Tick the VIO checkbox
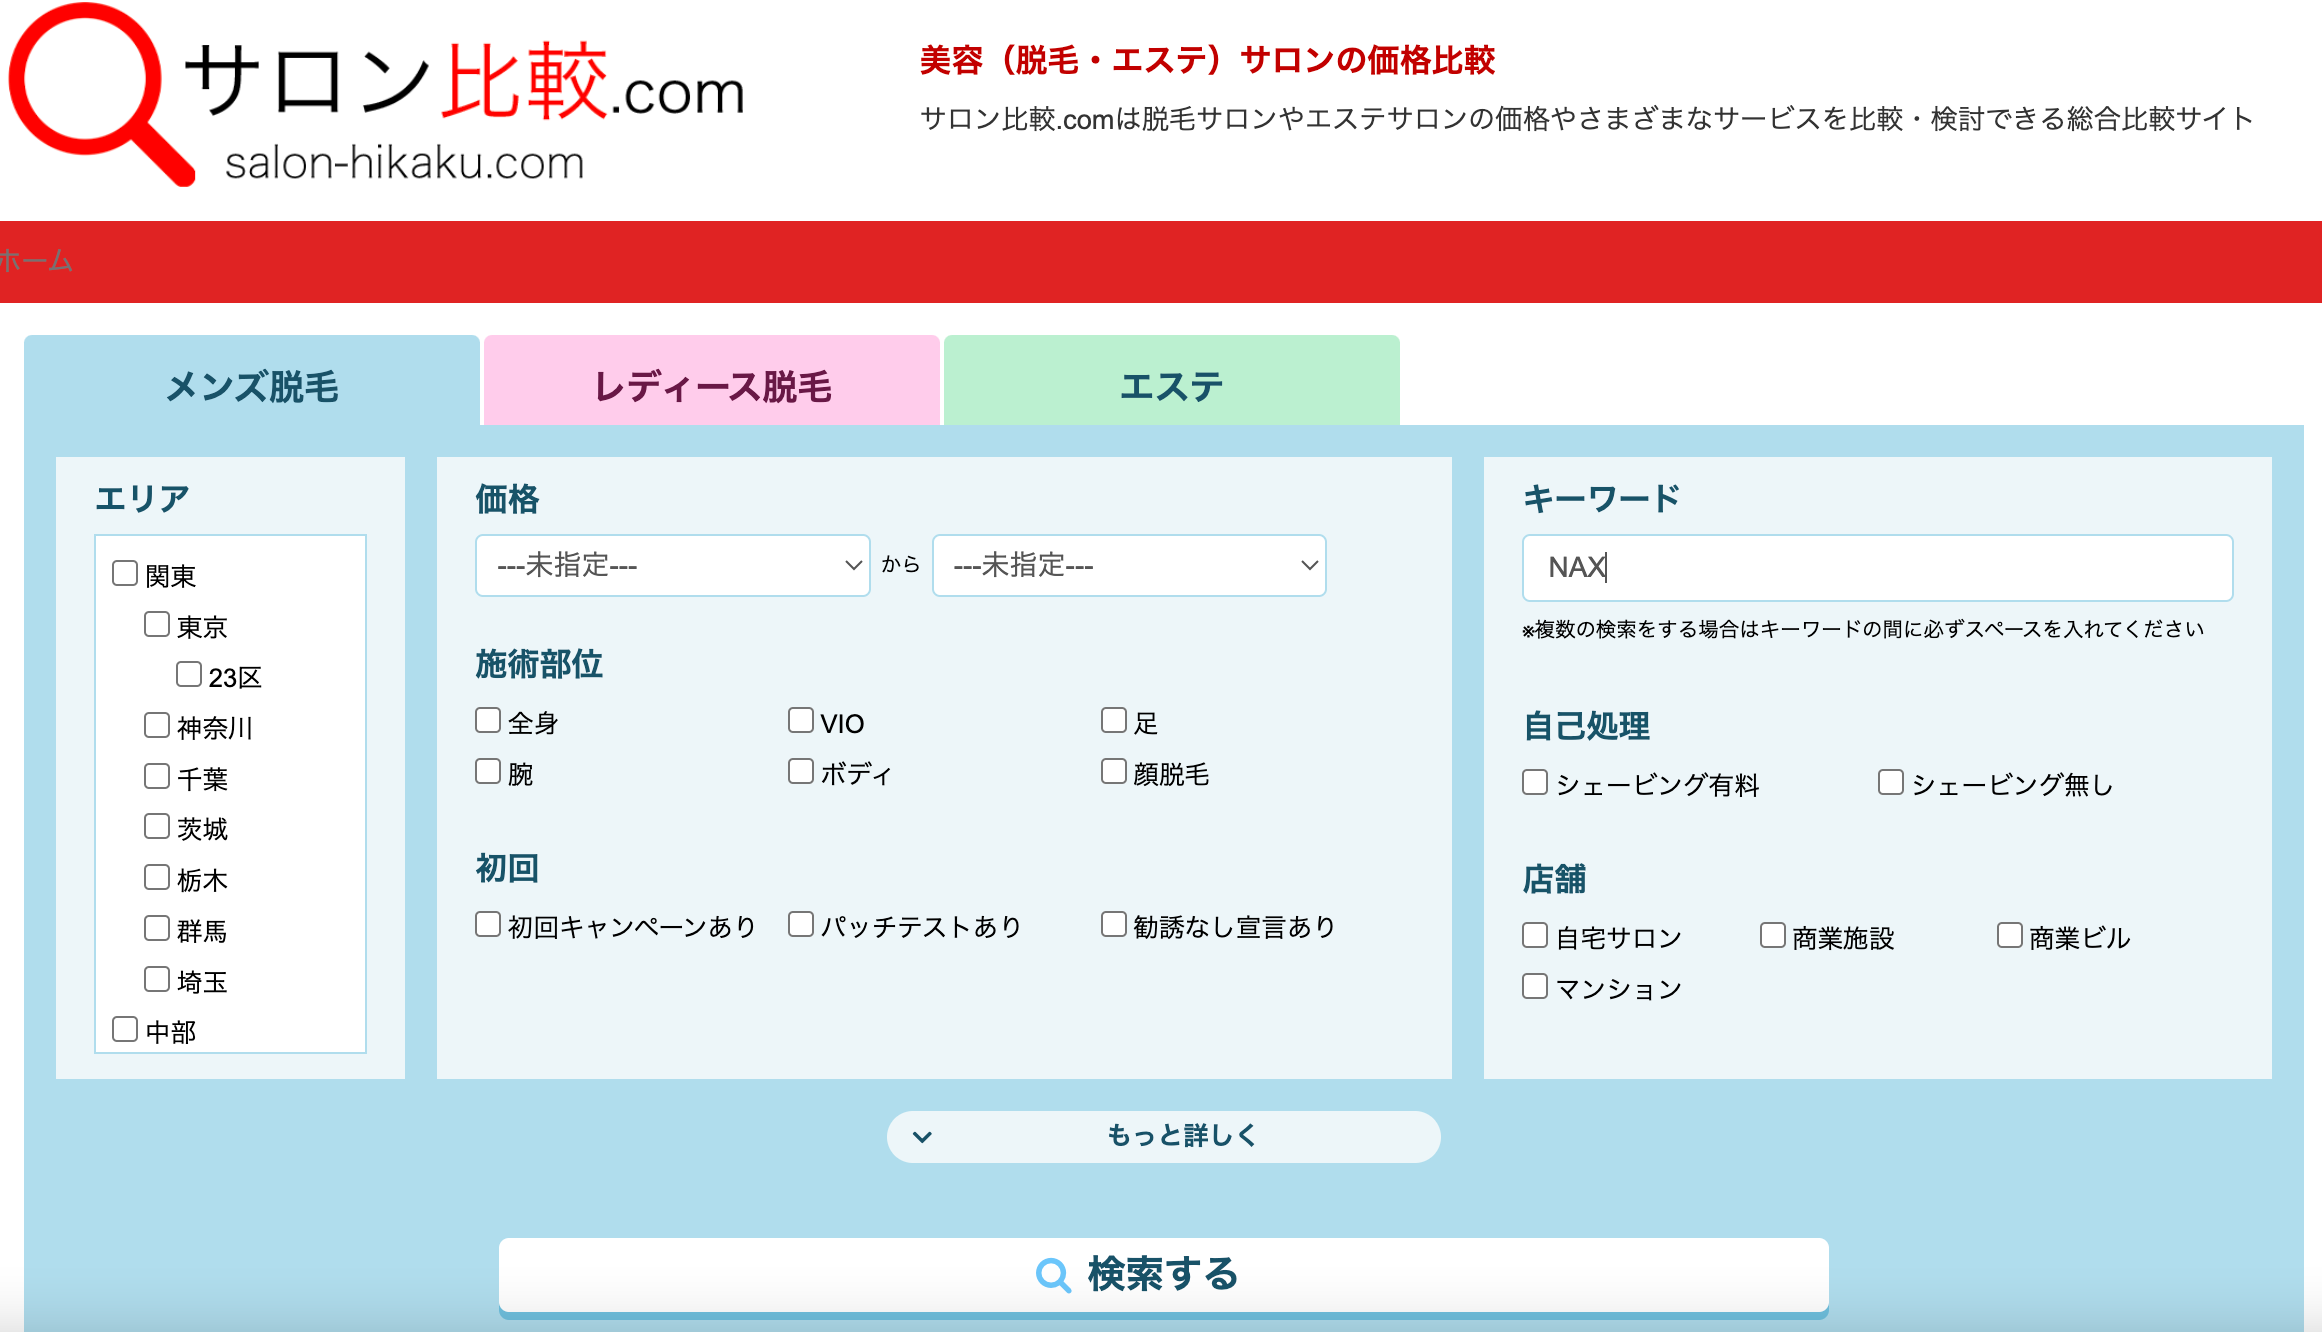This screenshot has height=1332, width=2322. pos(801,721)
